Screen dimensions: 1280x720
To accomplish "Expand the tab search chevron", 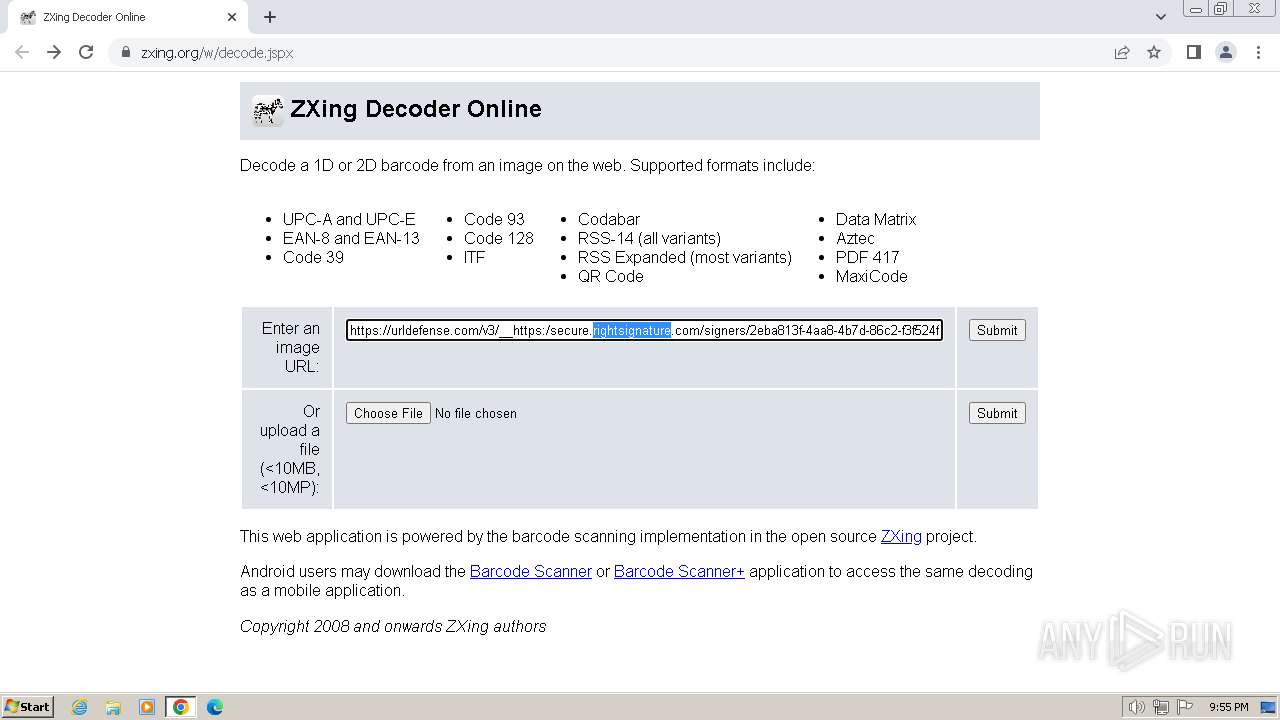I will click(x=1160, y=17).
